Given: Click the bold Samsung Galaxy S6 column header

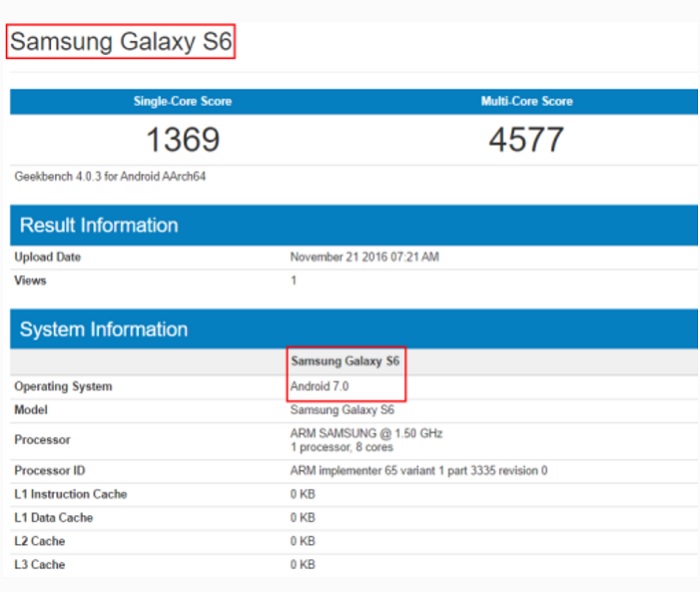Looking at the screenshot, I should click(x=344, y=361).
